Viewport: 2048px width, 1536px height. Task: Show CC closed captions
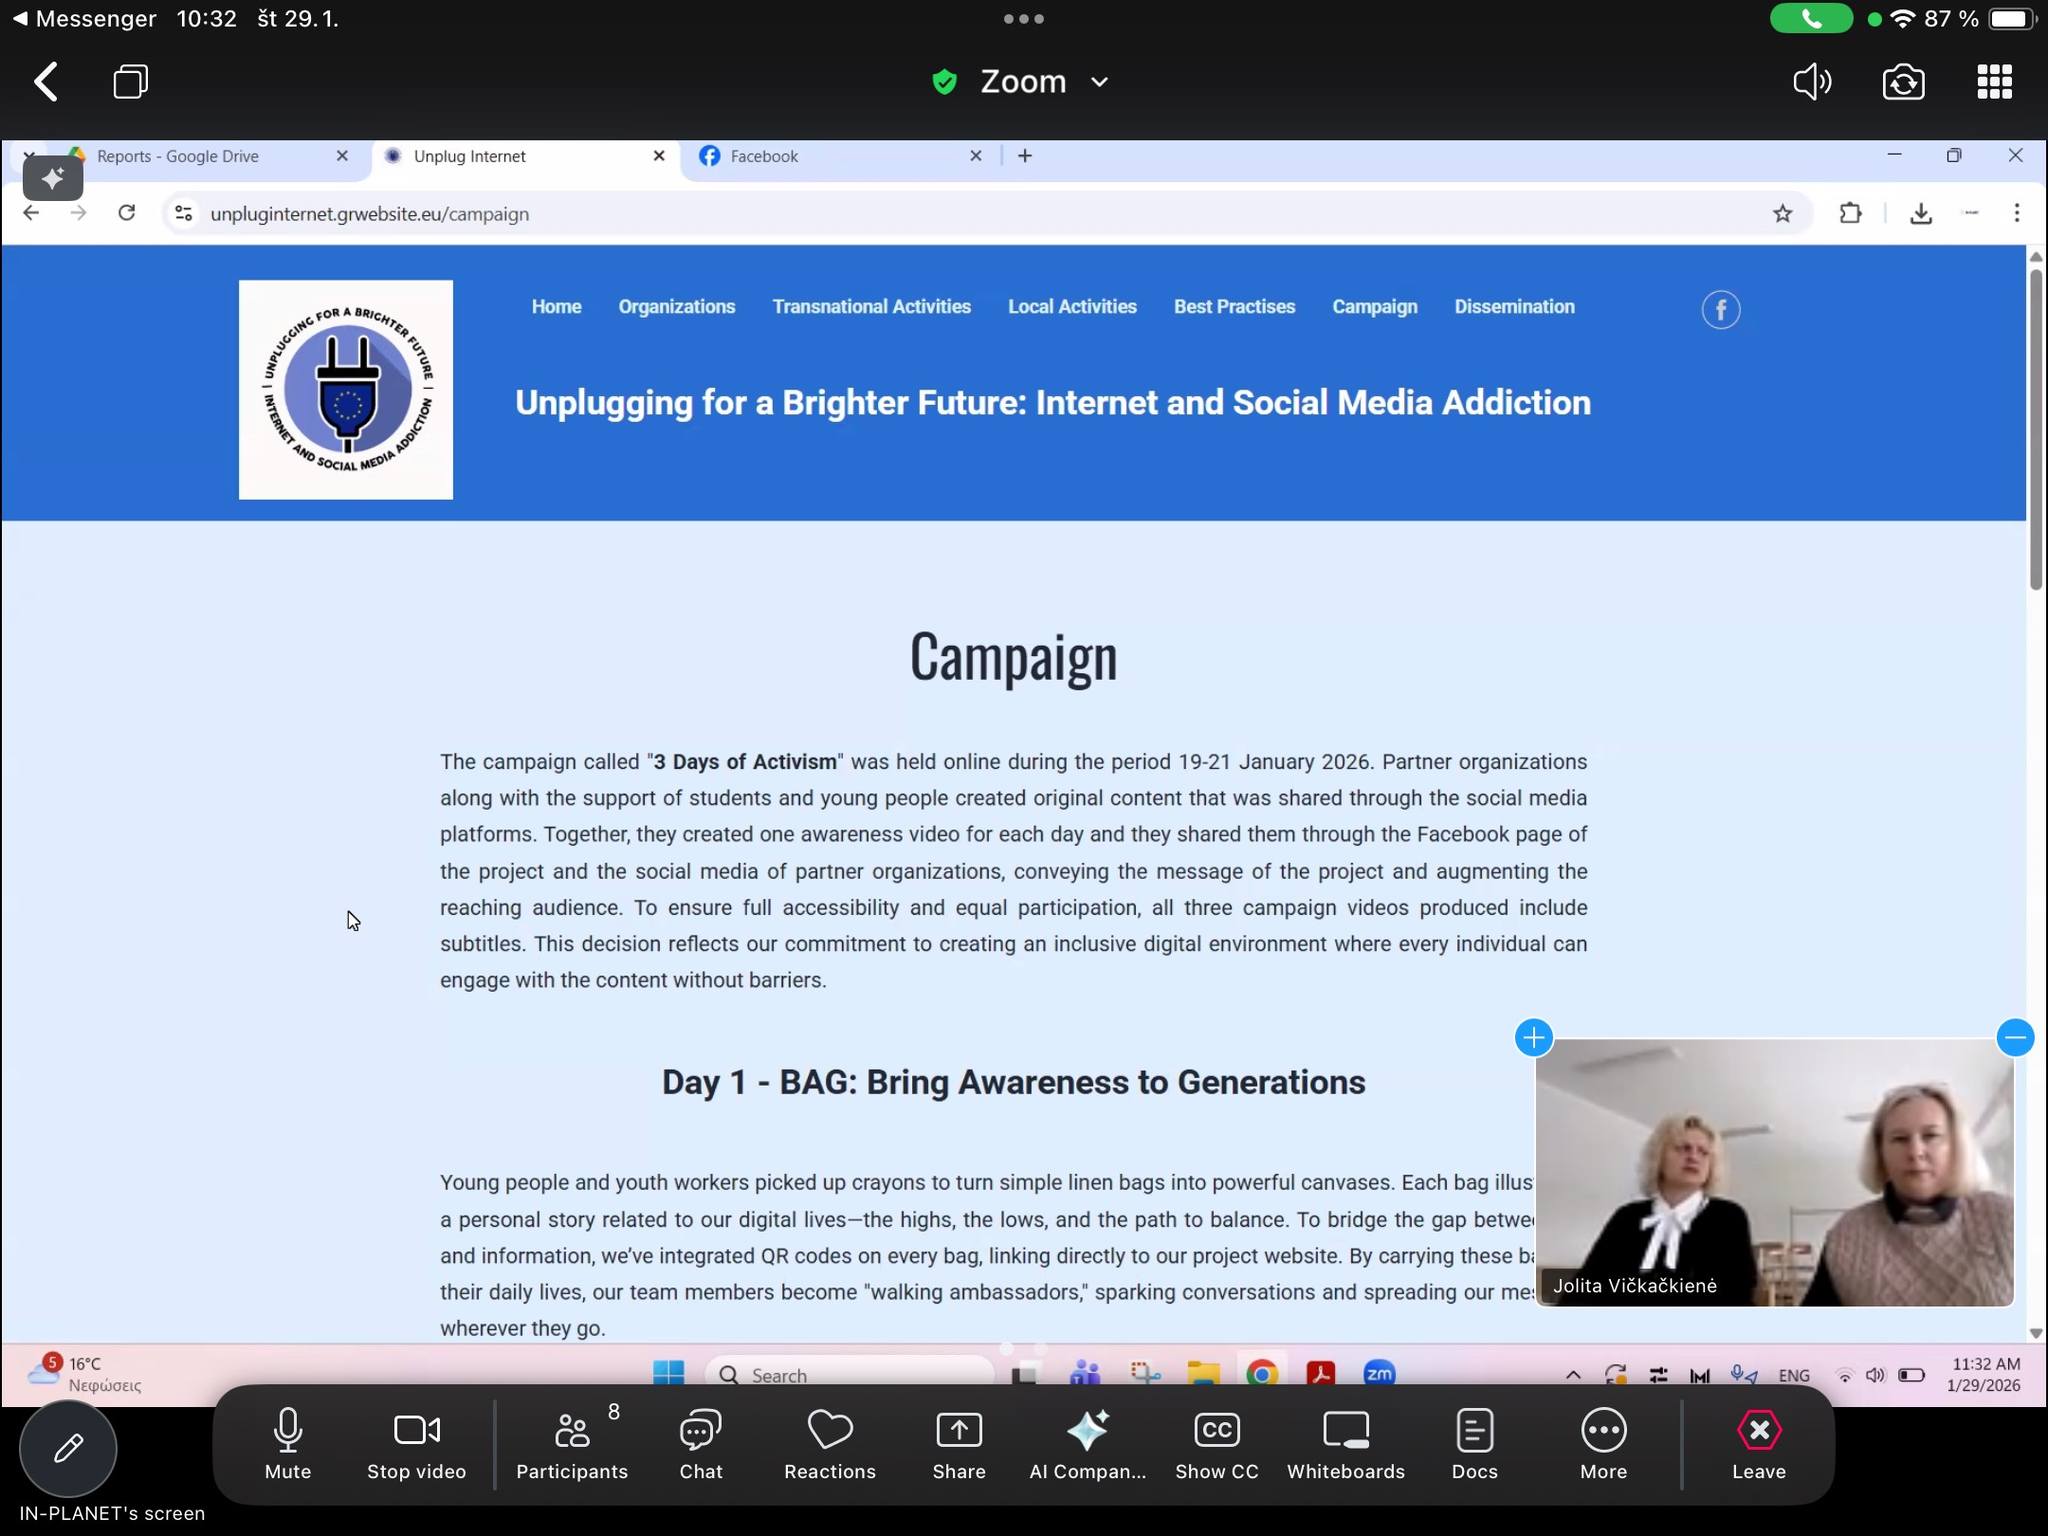[1216, 1443]
